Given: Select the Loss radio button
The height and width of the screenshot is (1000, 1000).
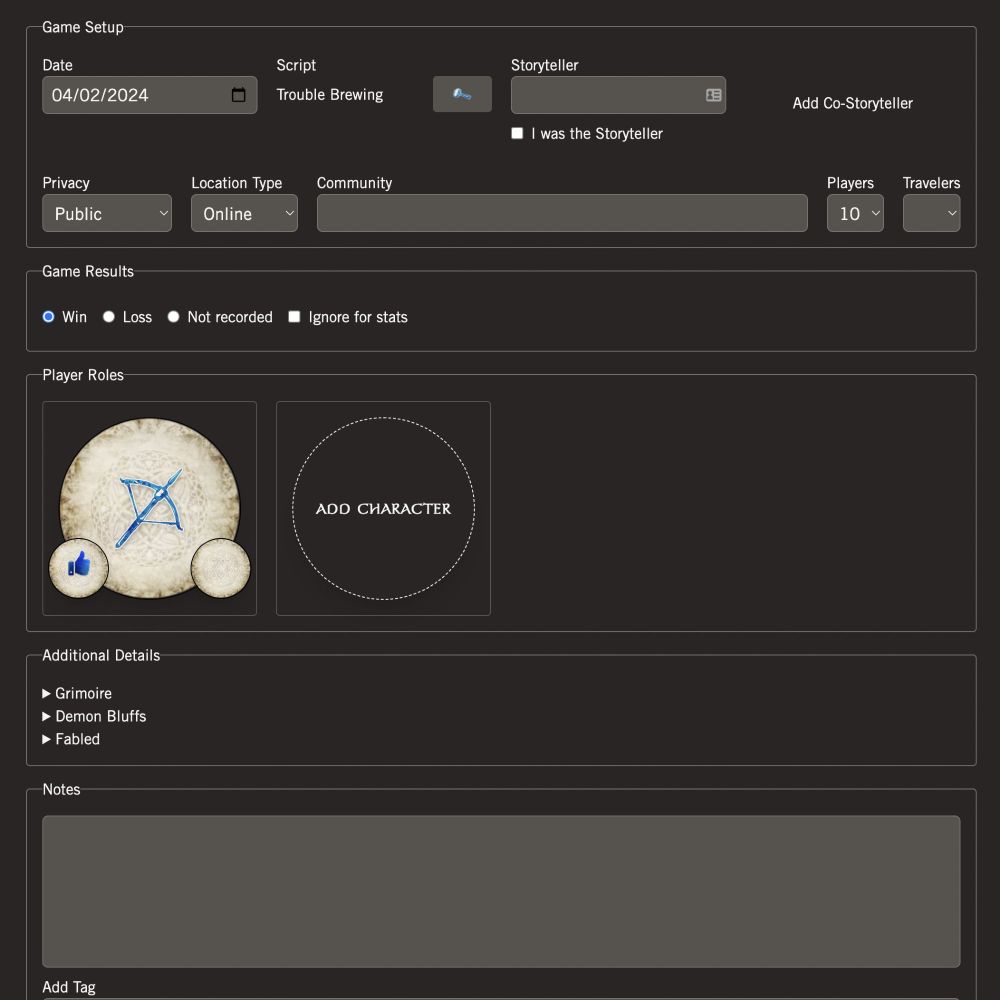Looking at the screenshot, I should [x=109, y=317].
